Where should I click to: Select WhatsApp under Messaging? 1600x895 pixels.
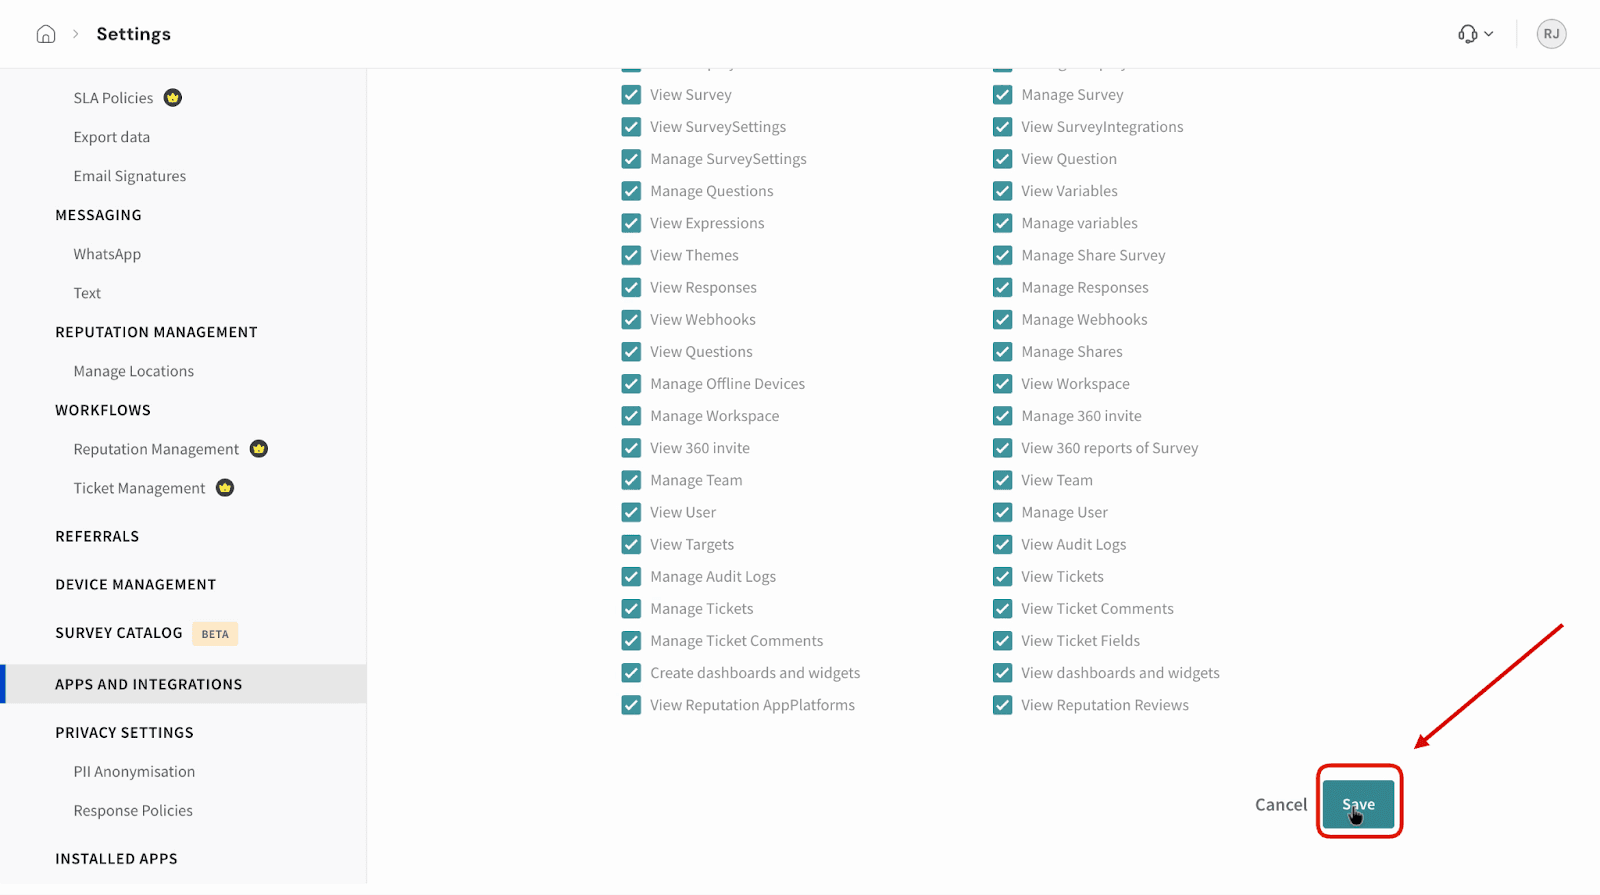click(x=107, y=254)
